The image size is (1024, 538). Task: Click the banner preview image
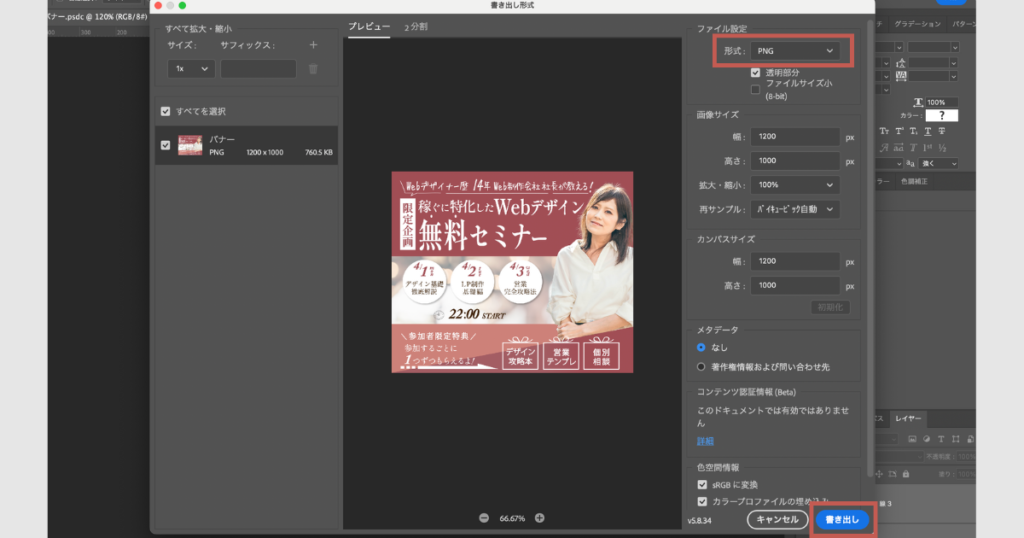tap(512, 272)
